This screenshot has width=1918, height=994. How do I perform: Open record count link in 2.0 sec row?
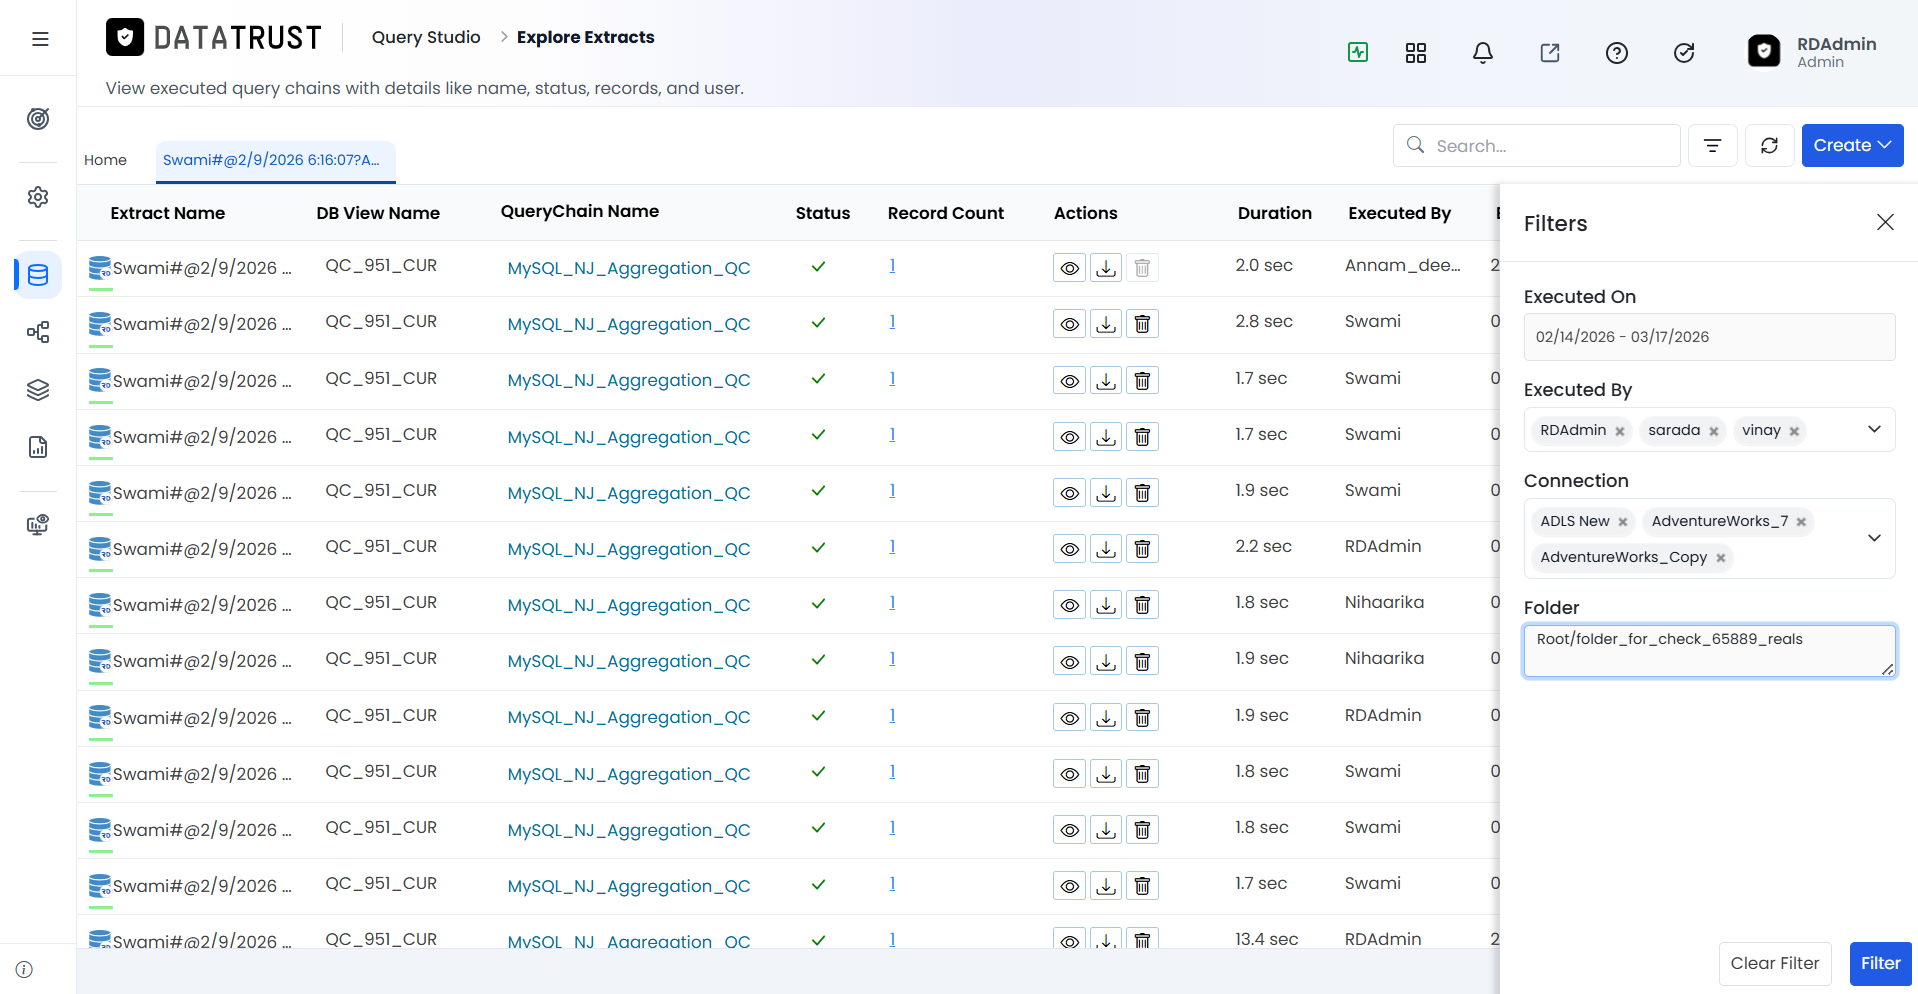(892, 265)
